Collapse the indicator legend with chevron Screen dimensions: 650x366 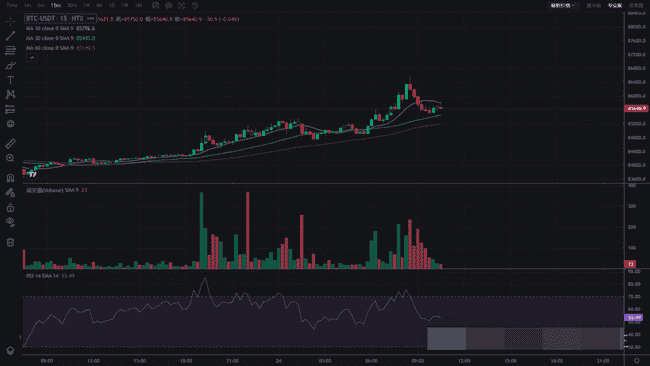[32, 58]
